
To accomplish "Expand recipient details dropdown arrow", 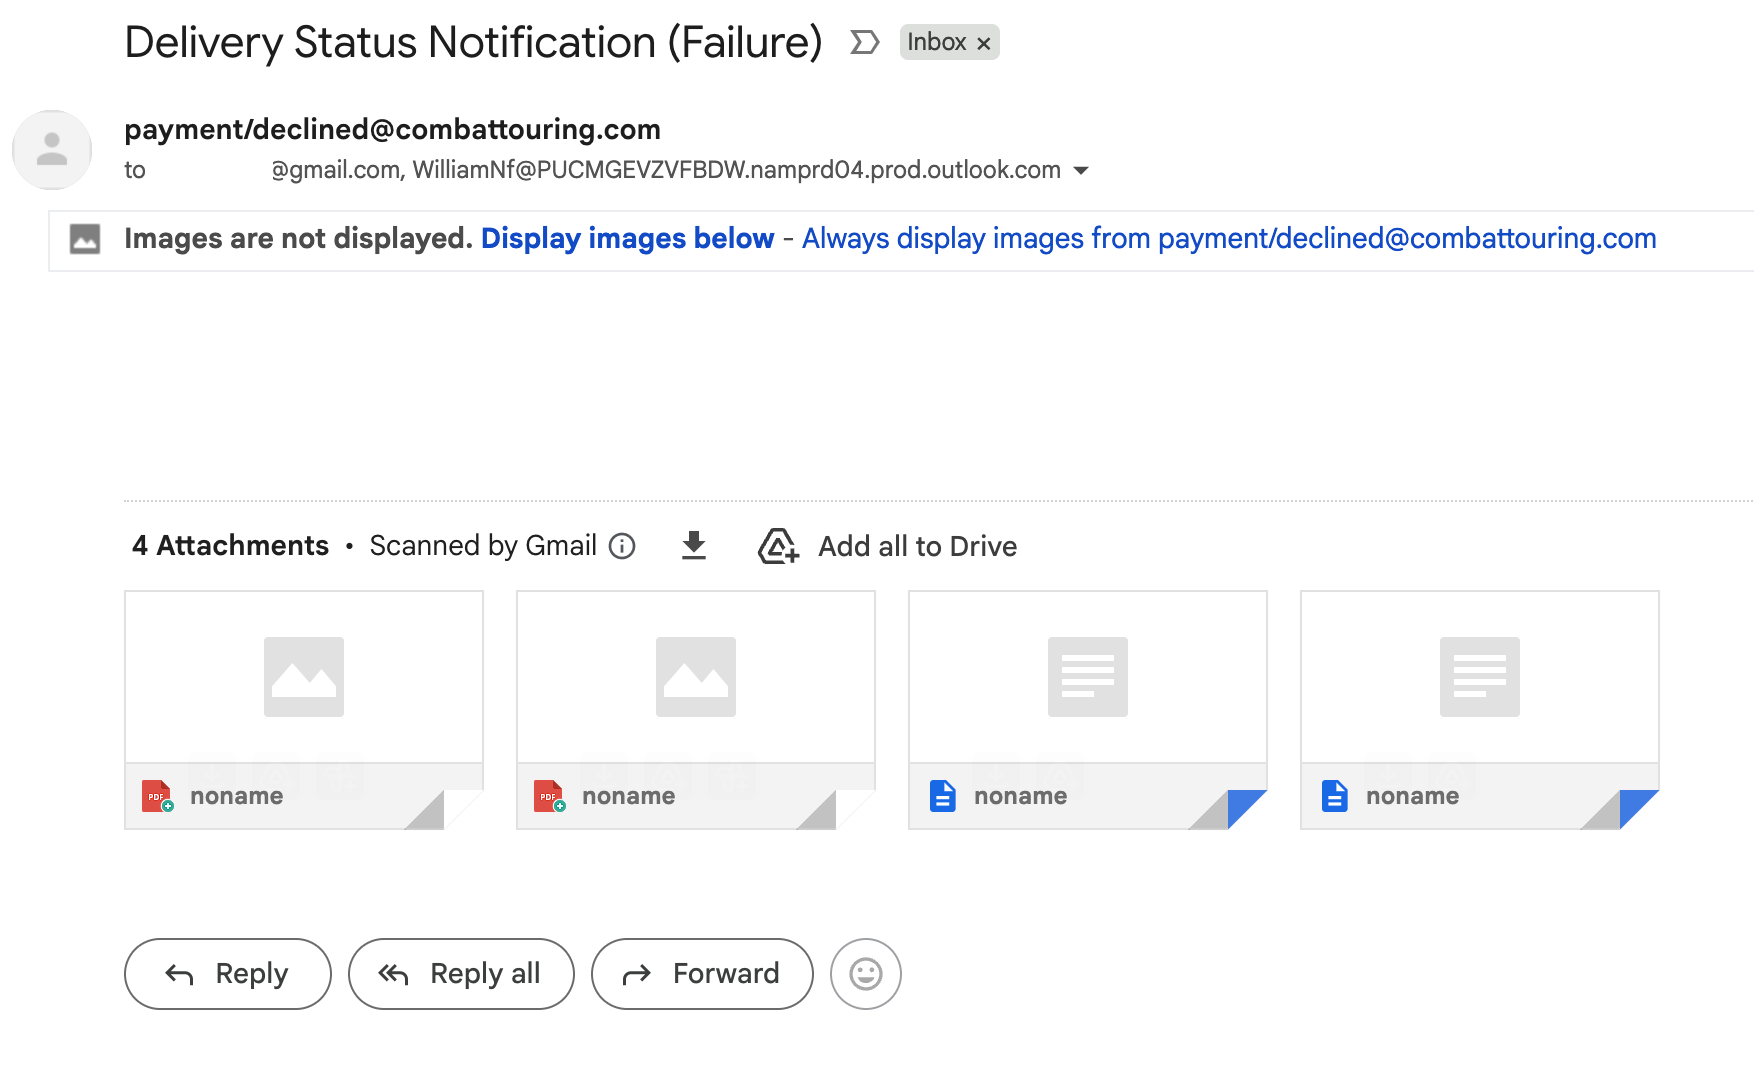I will click(1081, 171).
